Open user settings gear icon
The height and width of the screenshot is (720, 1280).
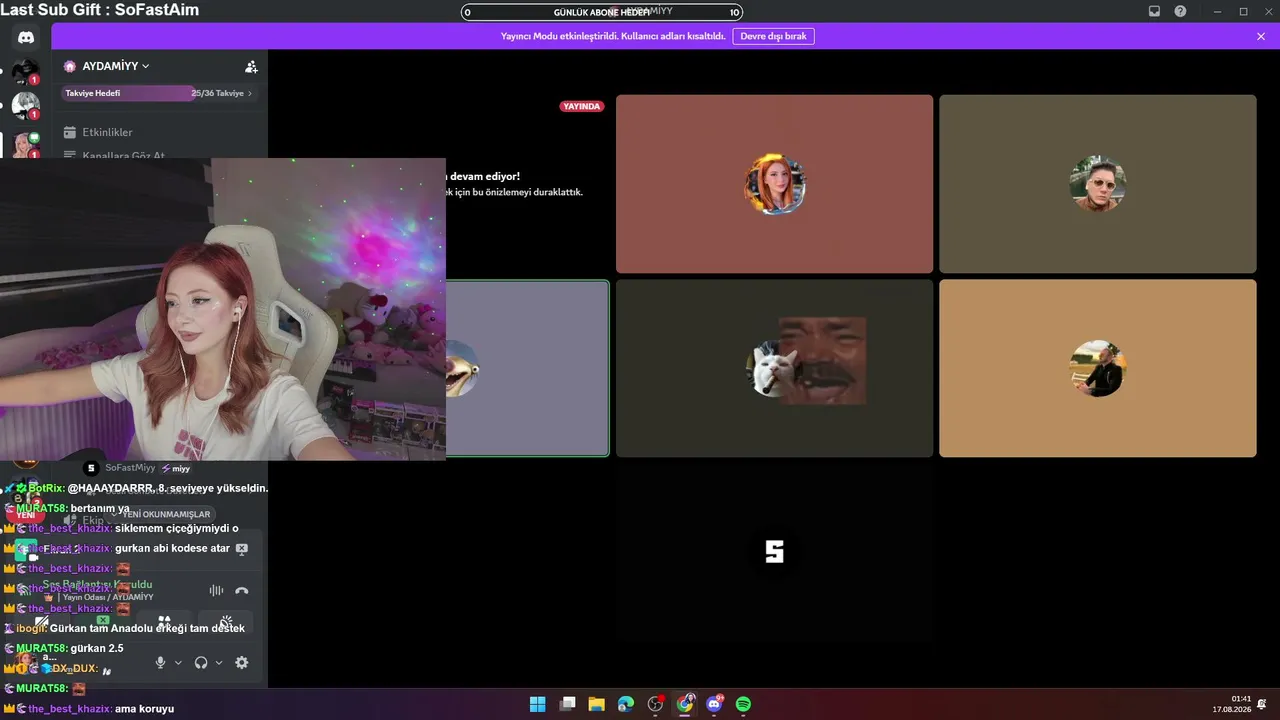click(241, 662)
